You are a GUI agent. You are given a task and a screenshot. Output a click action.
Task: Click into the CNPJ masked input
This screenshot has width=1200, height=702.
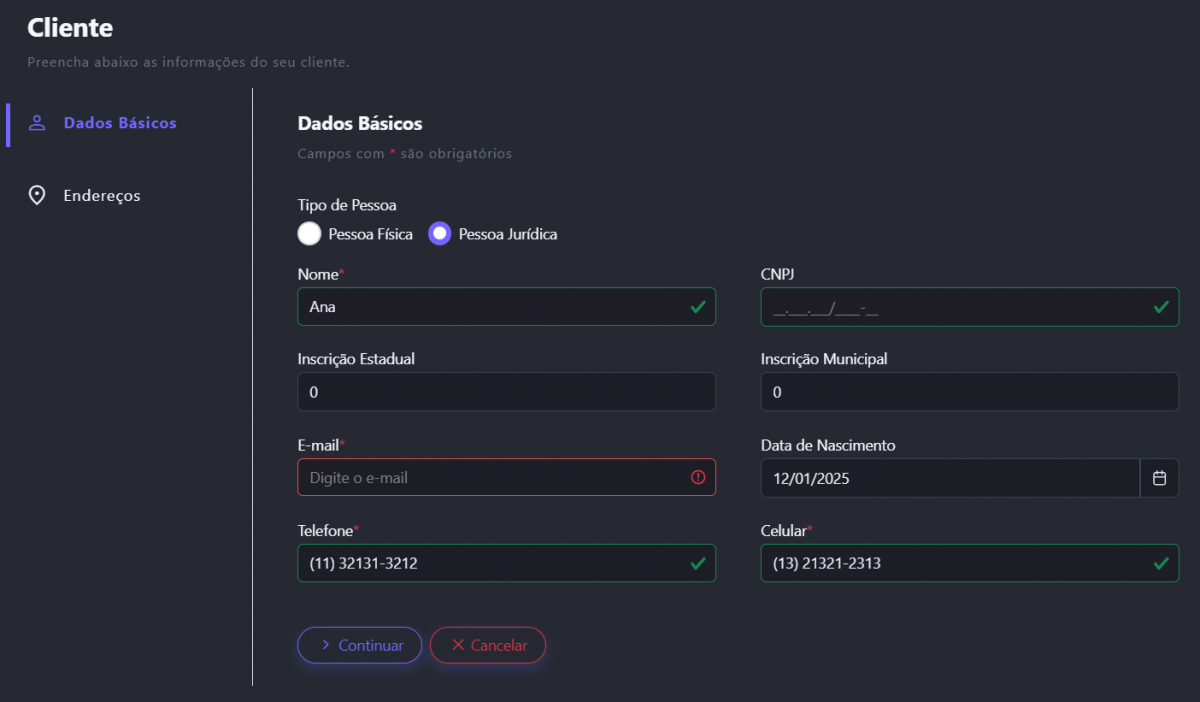(x=950, y=308)
